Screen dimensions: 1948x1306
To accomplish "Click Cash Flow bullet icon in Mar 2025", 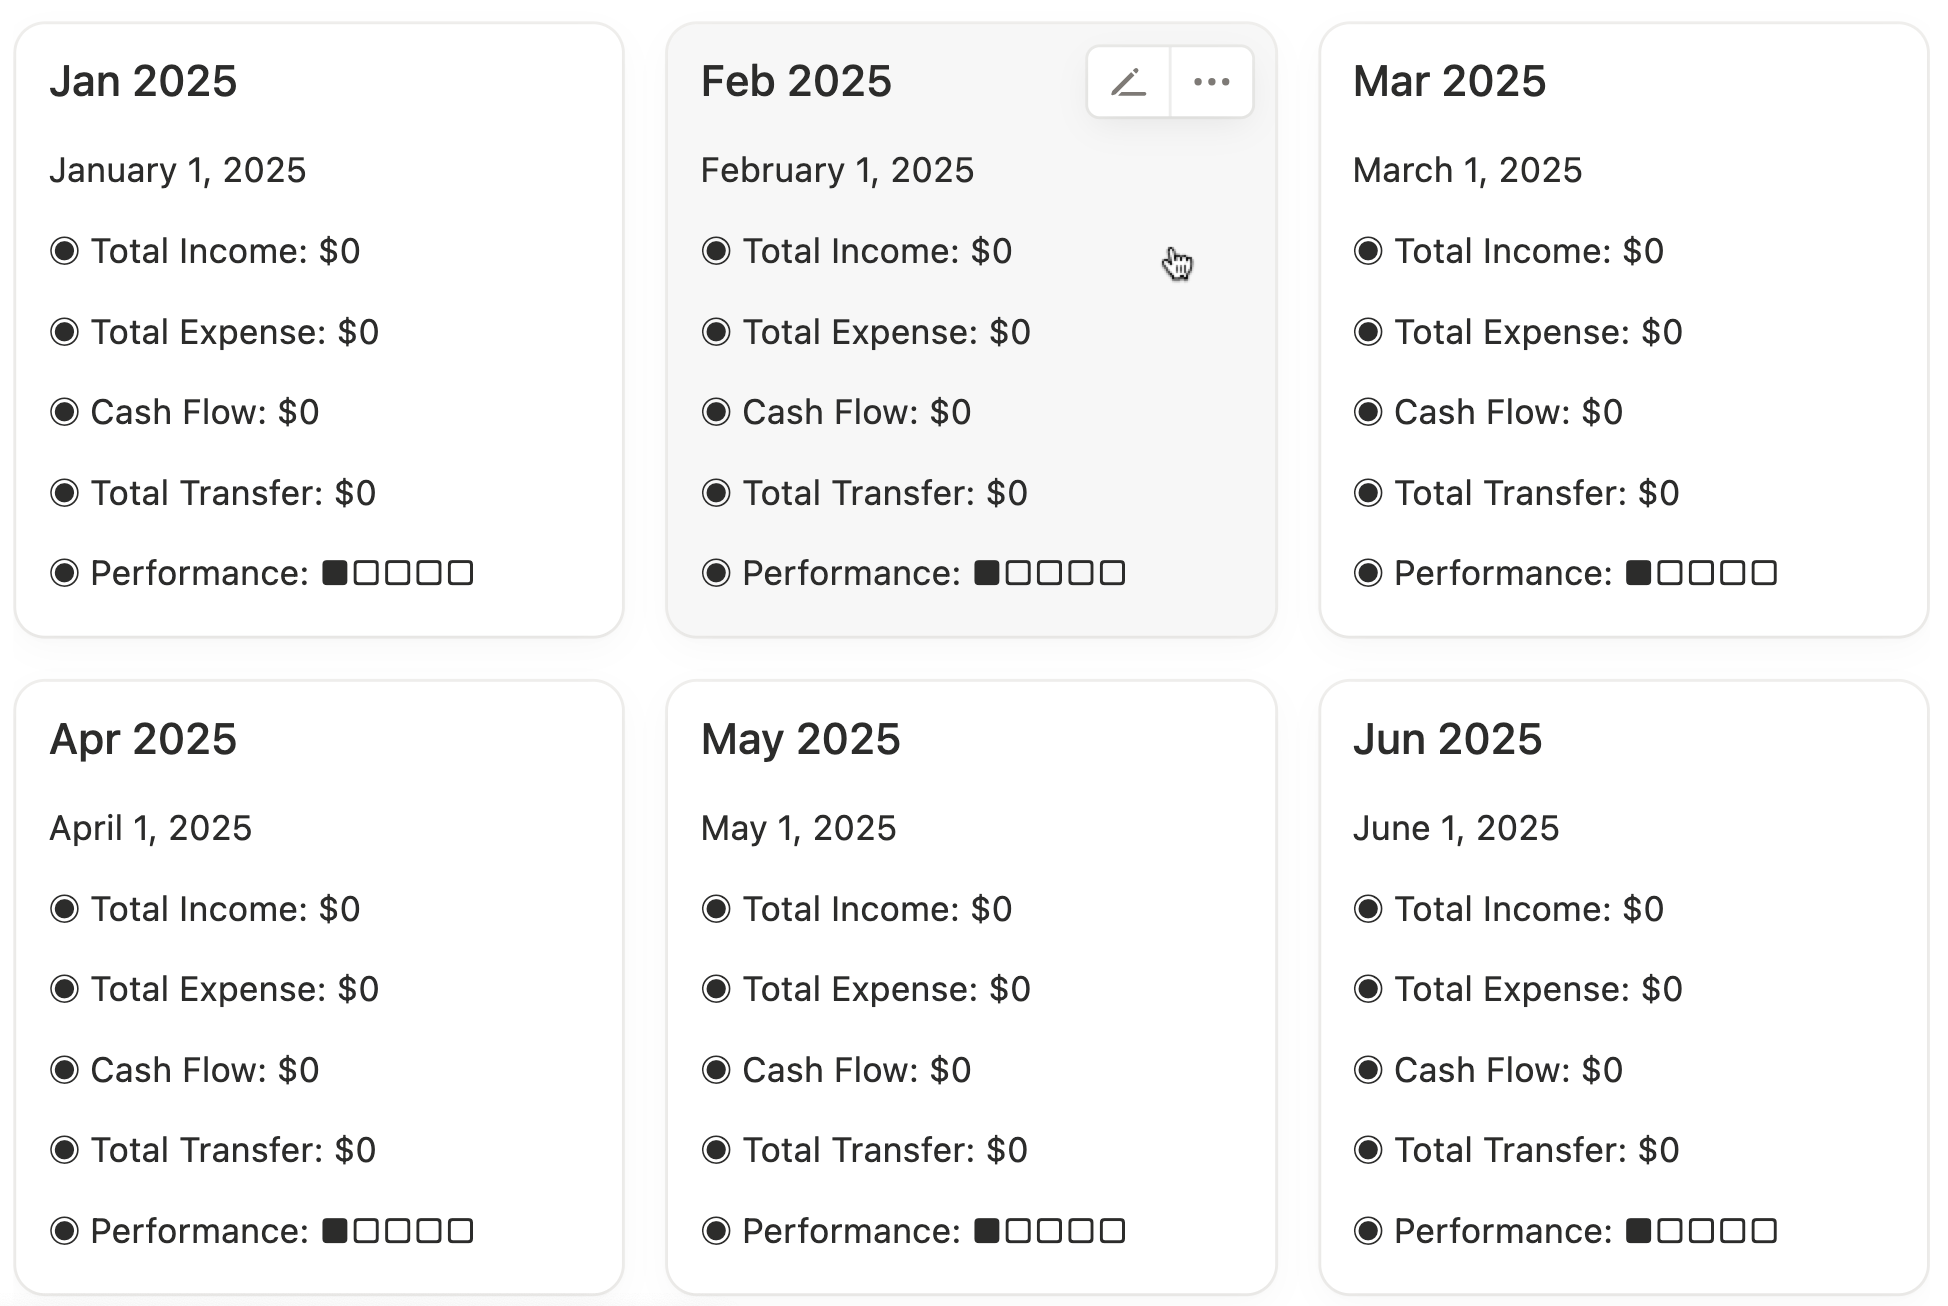I will 1367,412.
